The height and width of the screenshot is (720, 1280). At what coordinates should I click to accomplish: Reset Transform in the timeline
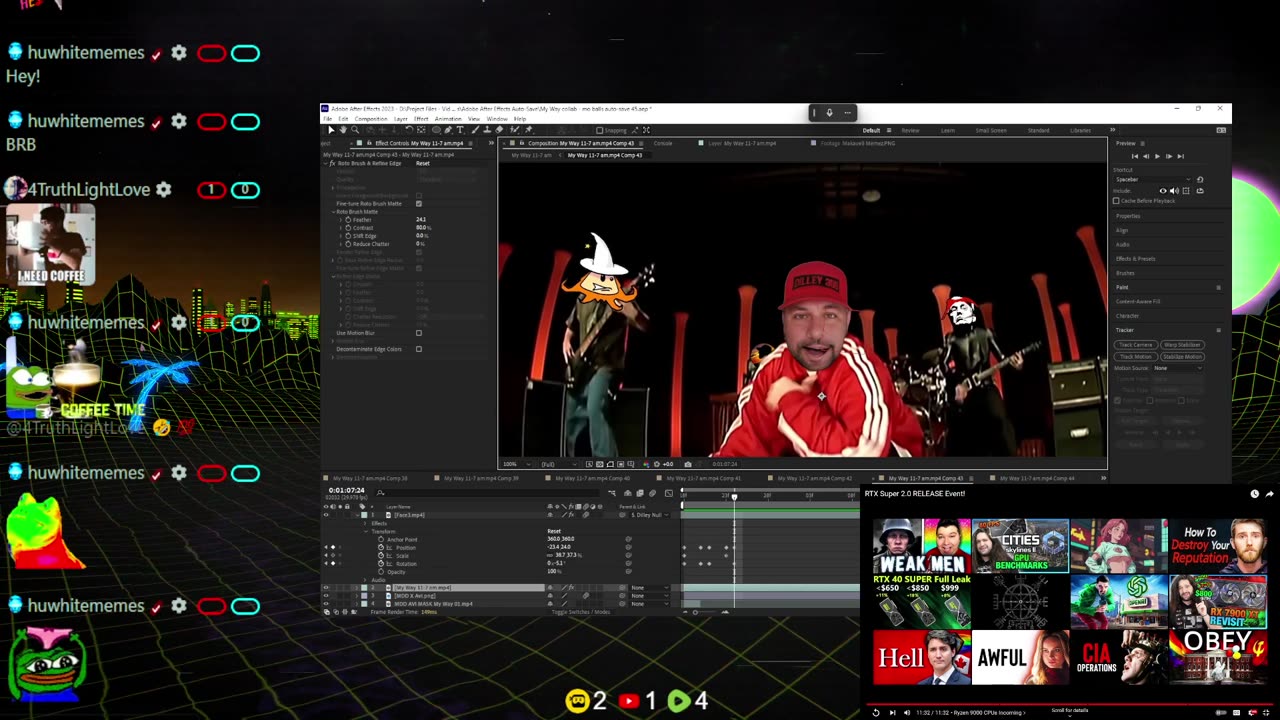click(554, 531)
